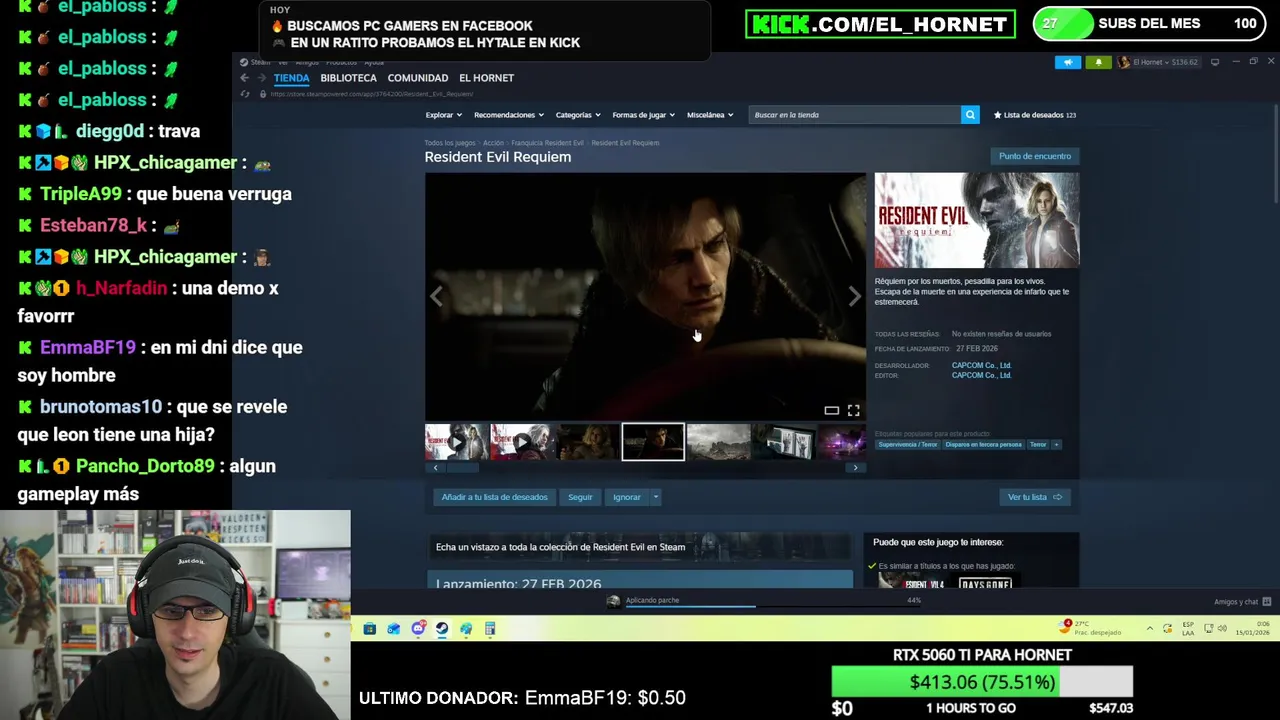This screenshot has height=720, width=1280.
Task: Click the CAPCOM developer link
Action: click(x=981, y=365)
